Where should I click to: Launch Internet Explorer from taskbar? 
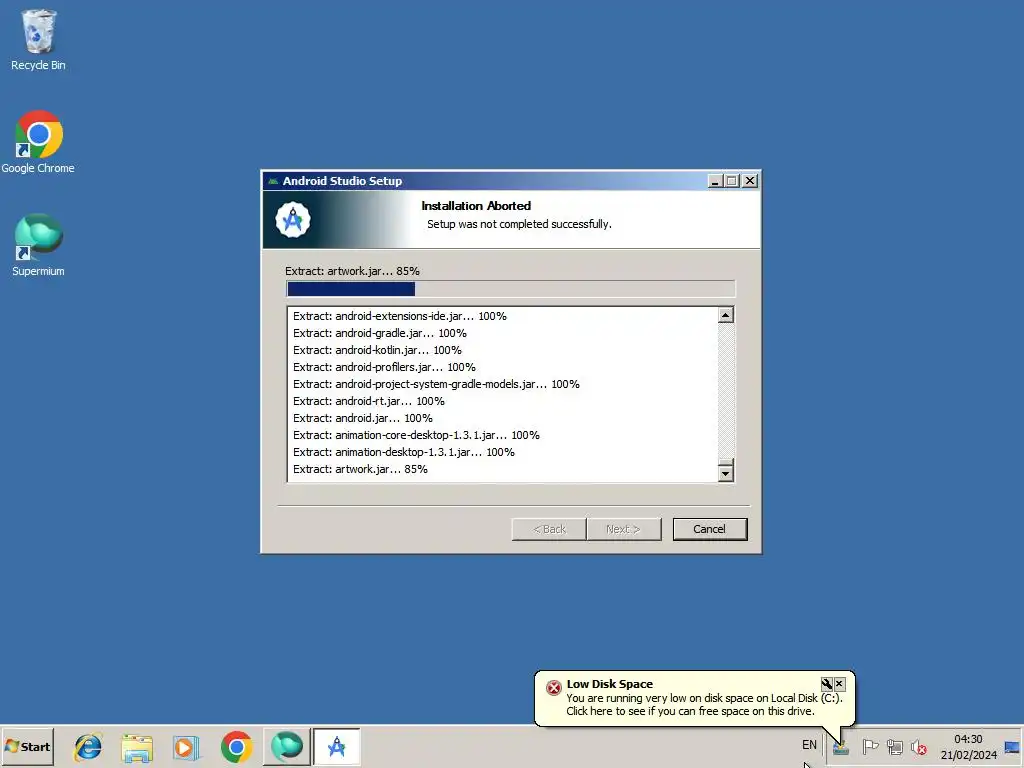point(88,746)
